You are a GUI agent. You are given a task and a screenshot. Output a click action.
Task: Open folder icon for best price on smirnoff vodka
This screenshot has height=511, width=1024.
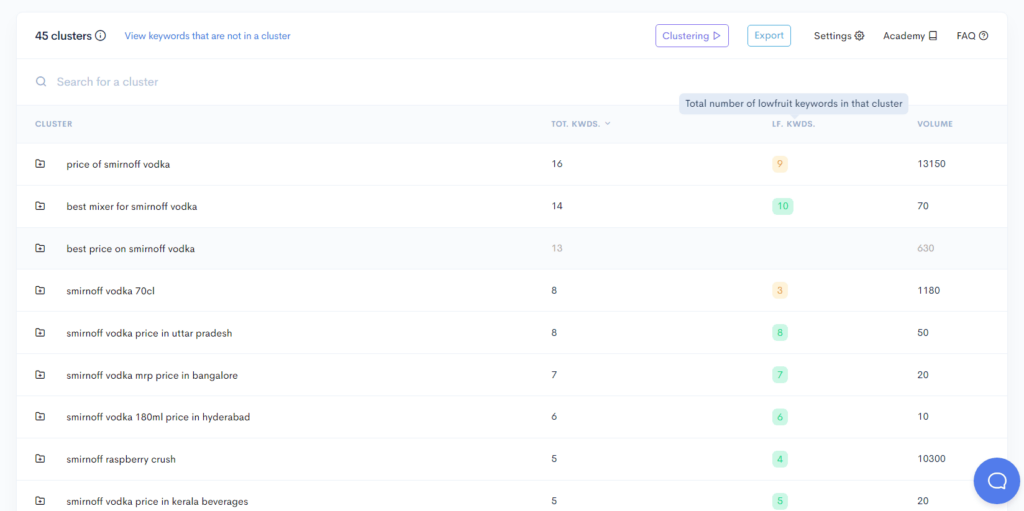tap(40, 248)
